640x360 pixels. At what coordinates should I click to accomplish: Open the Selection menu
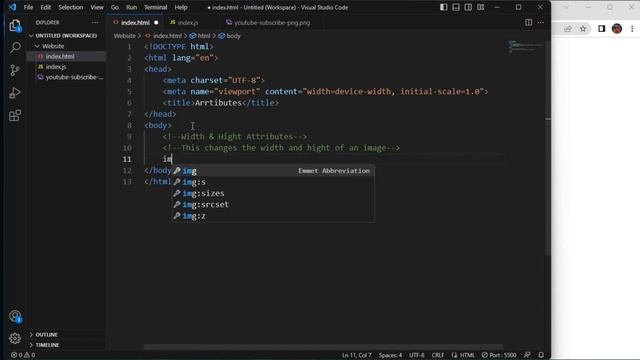pos(71,7)
